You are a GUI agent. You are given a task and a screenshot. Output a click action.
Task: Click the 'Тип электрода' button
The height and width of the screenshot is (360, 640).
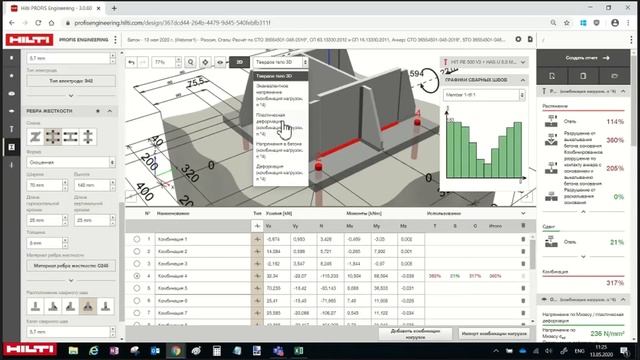tap(71, 81)
